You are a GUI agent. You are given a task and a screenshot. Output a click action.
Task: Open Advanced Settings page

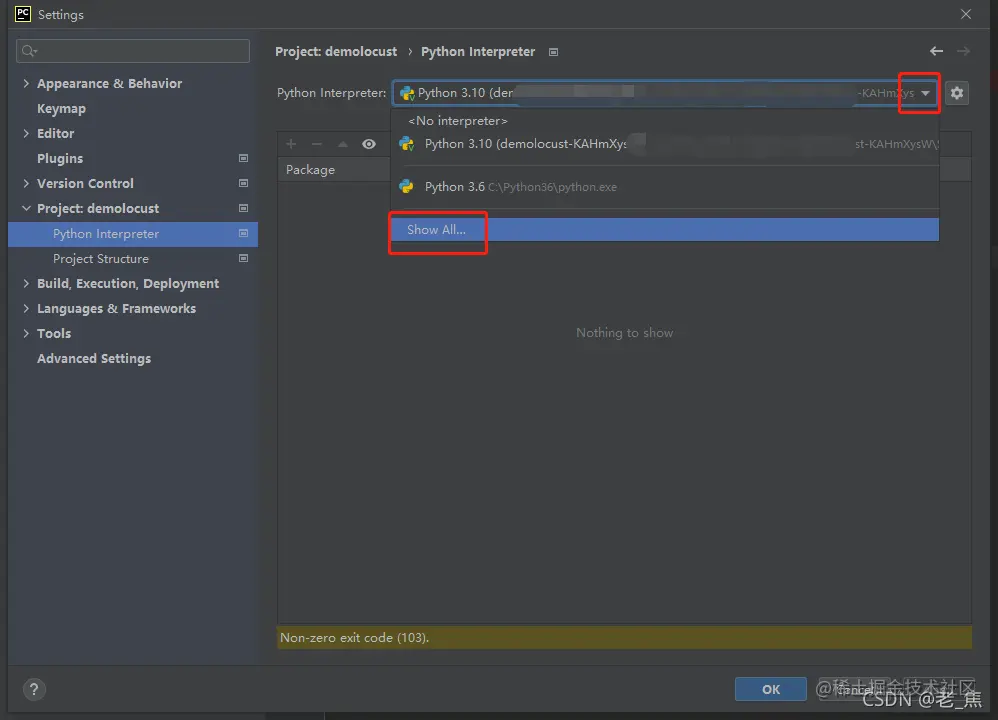(94, 358)
